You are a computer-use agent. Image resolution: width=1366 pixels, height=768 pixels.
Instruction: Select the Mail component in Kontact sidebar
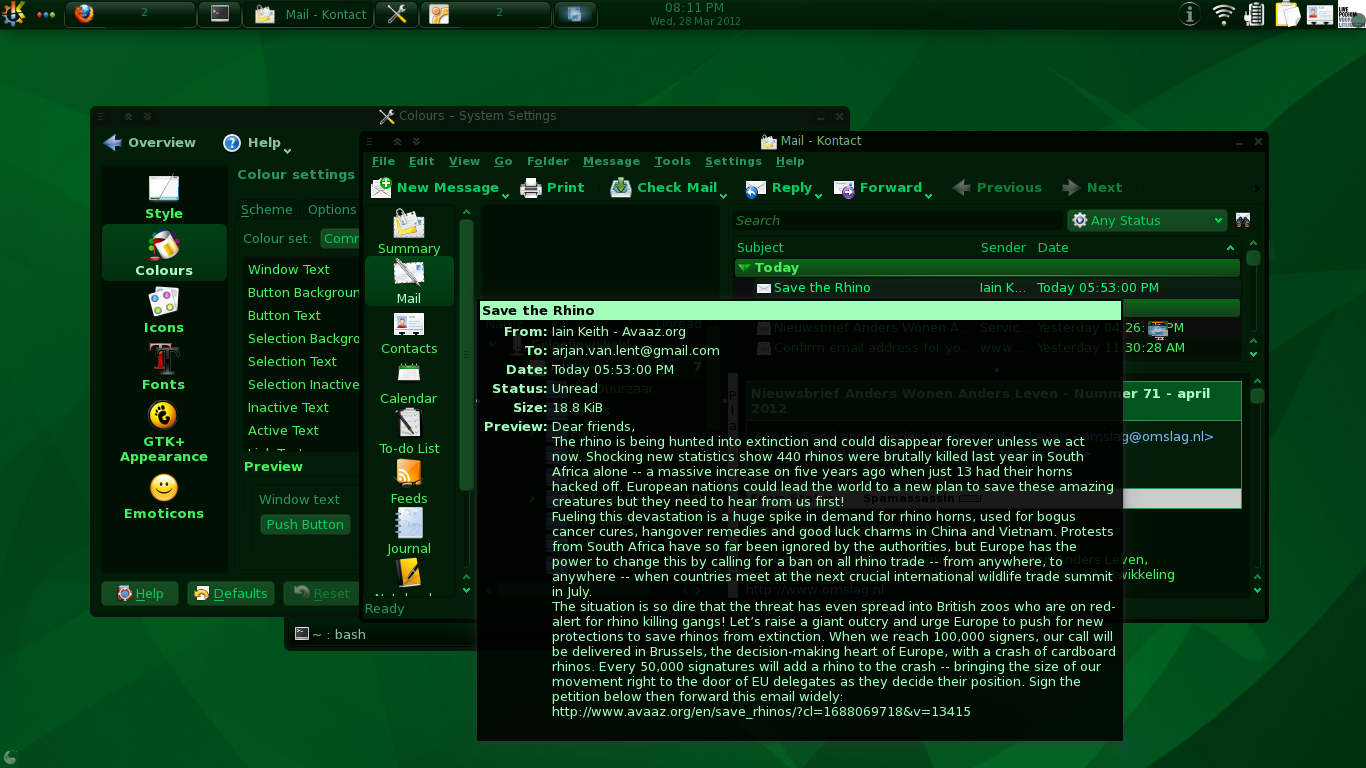point(409,282)
